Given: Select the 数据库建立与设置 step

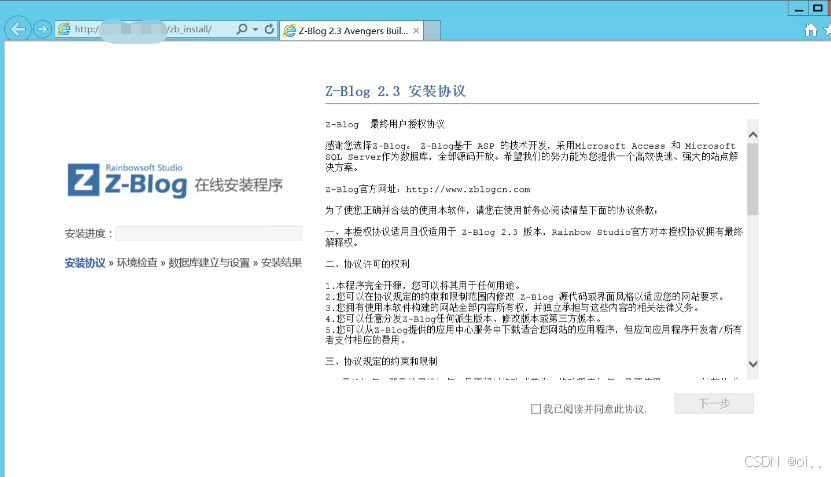Looking at the screenshot, I should pos(209,263).
